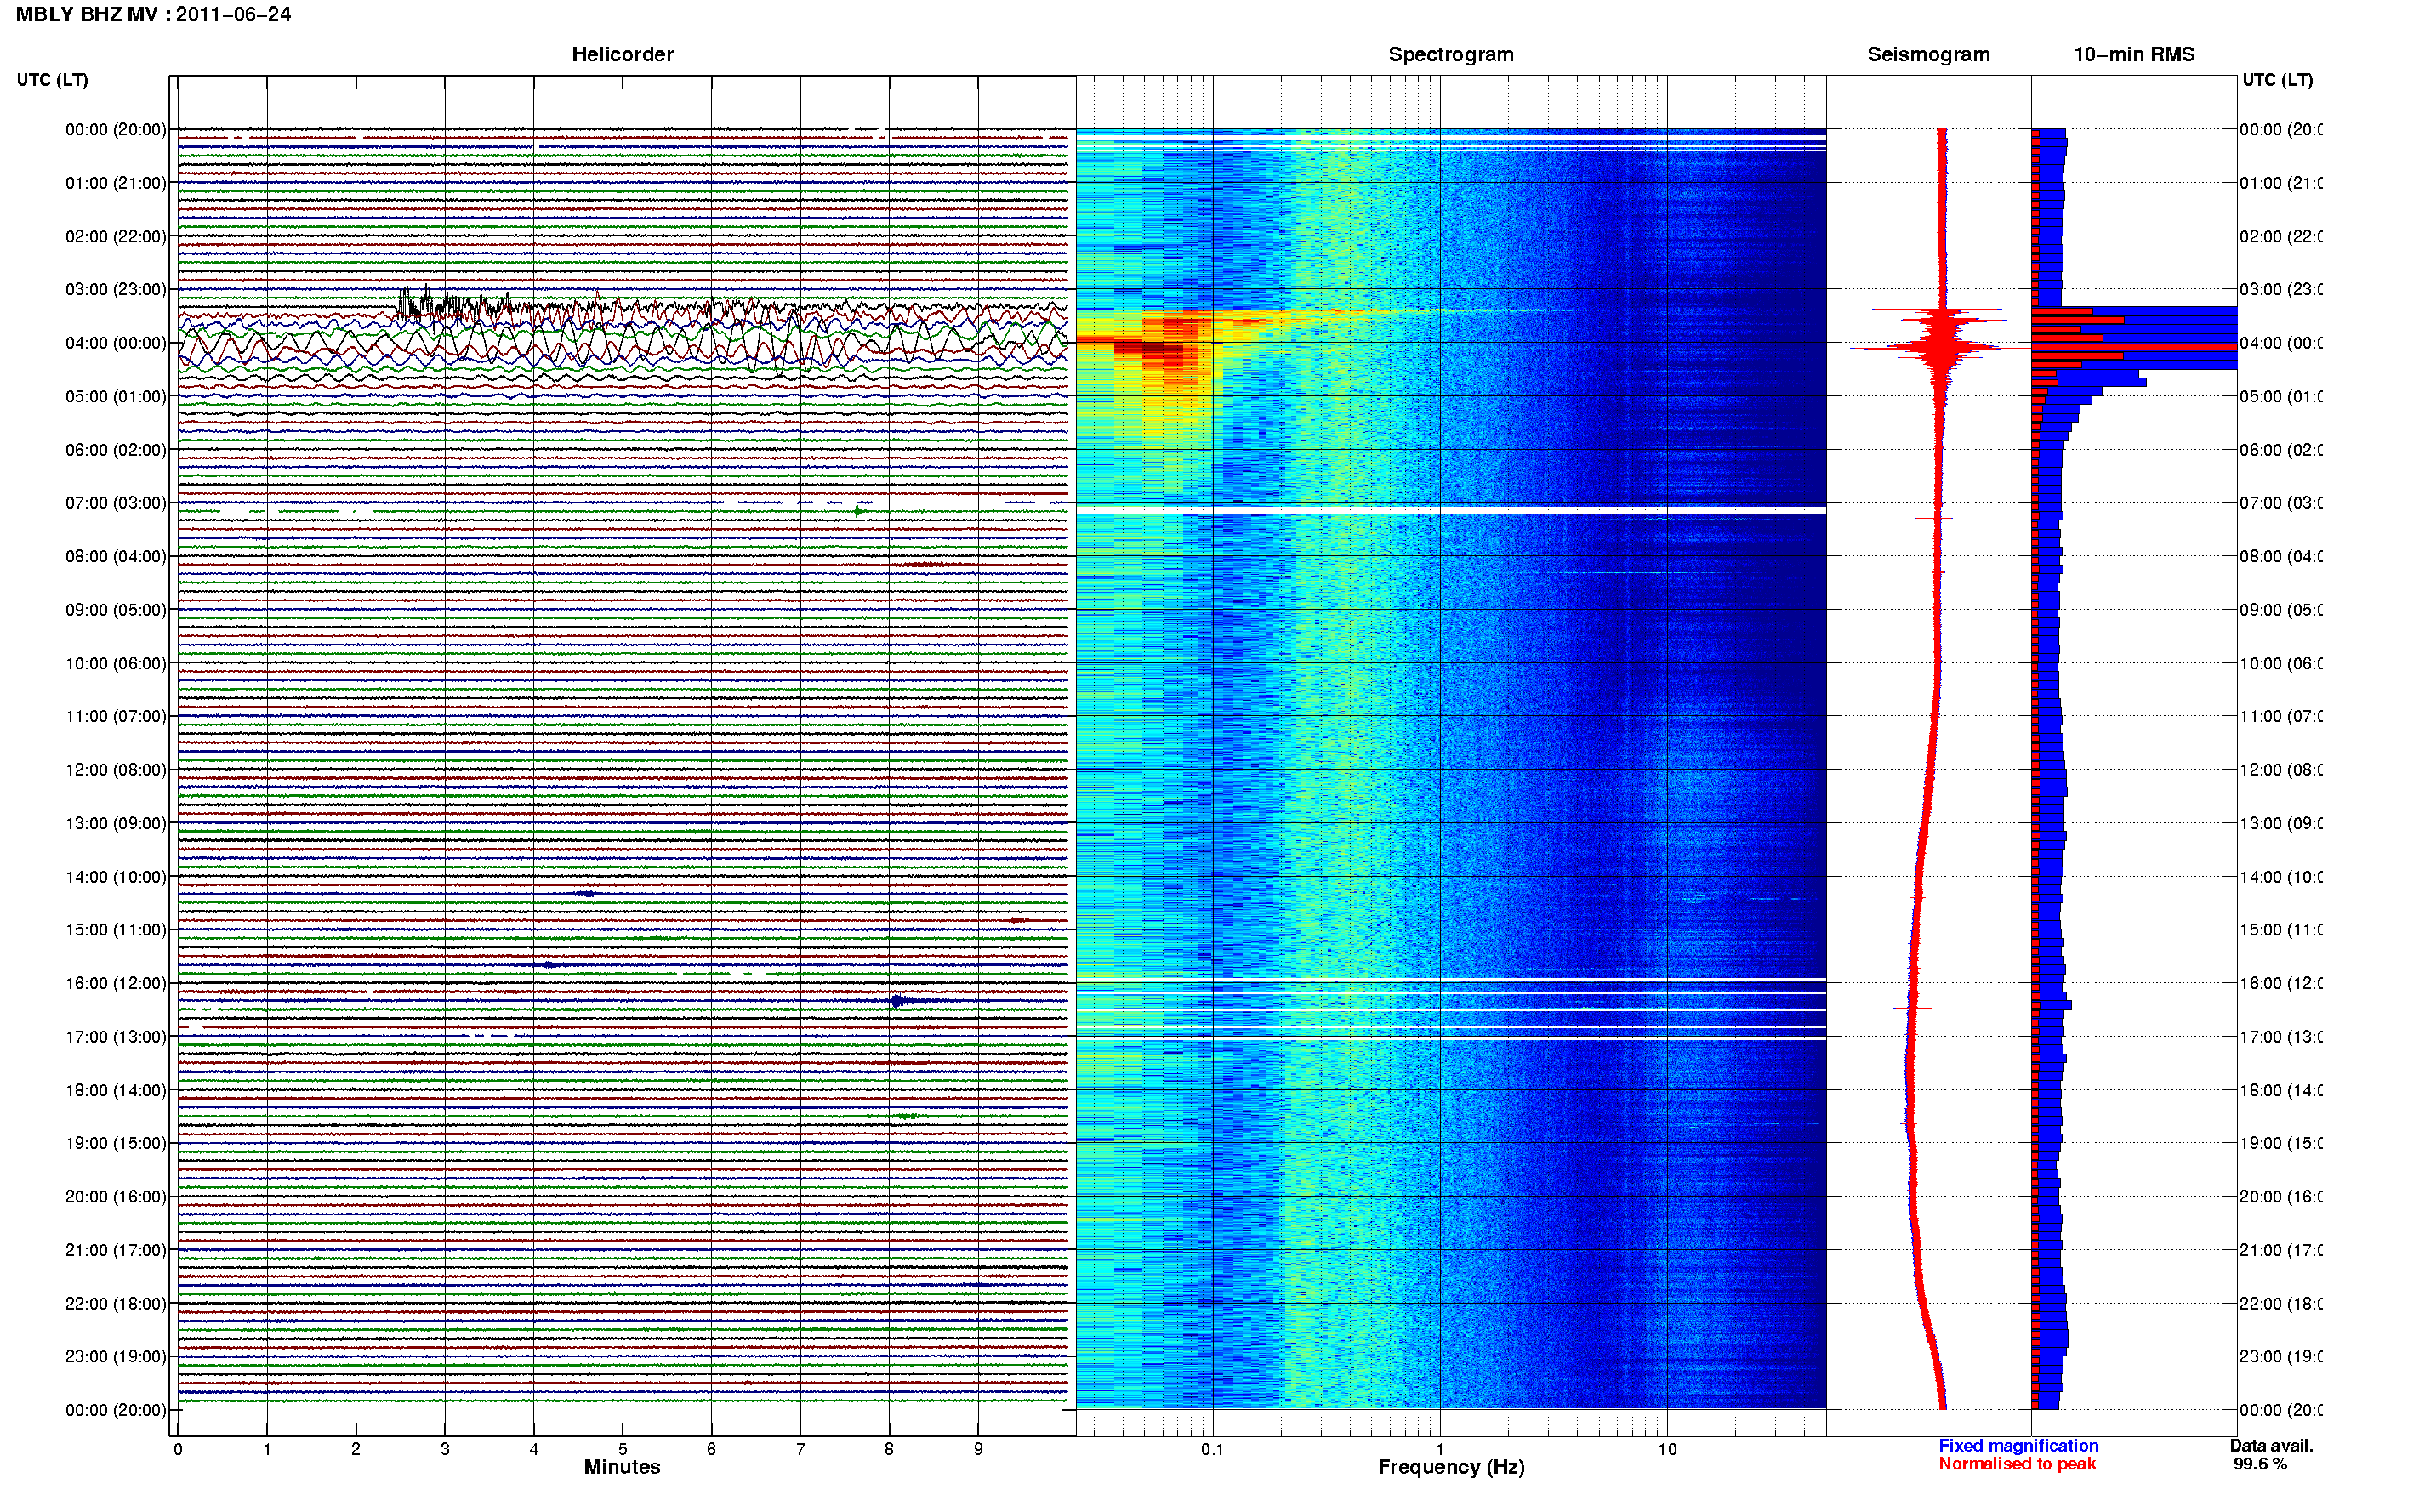Click the left time label "12:00 (08:00)"
2419x1512 pixels.
[x=116, y=770]
